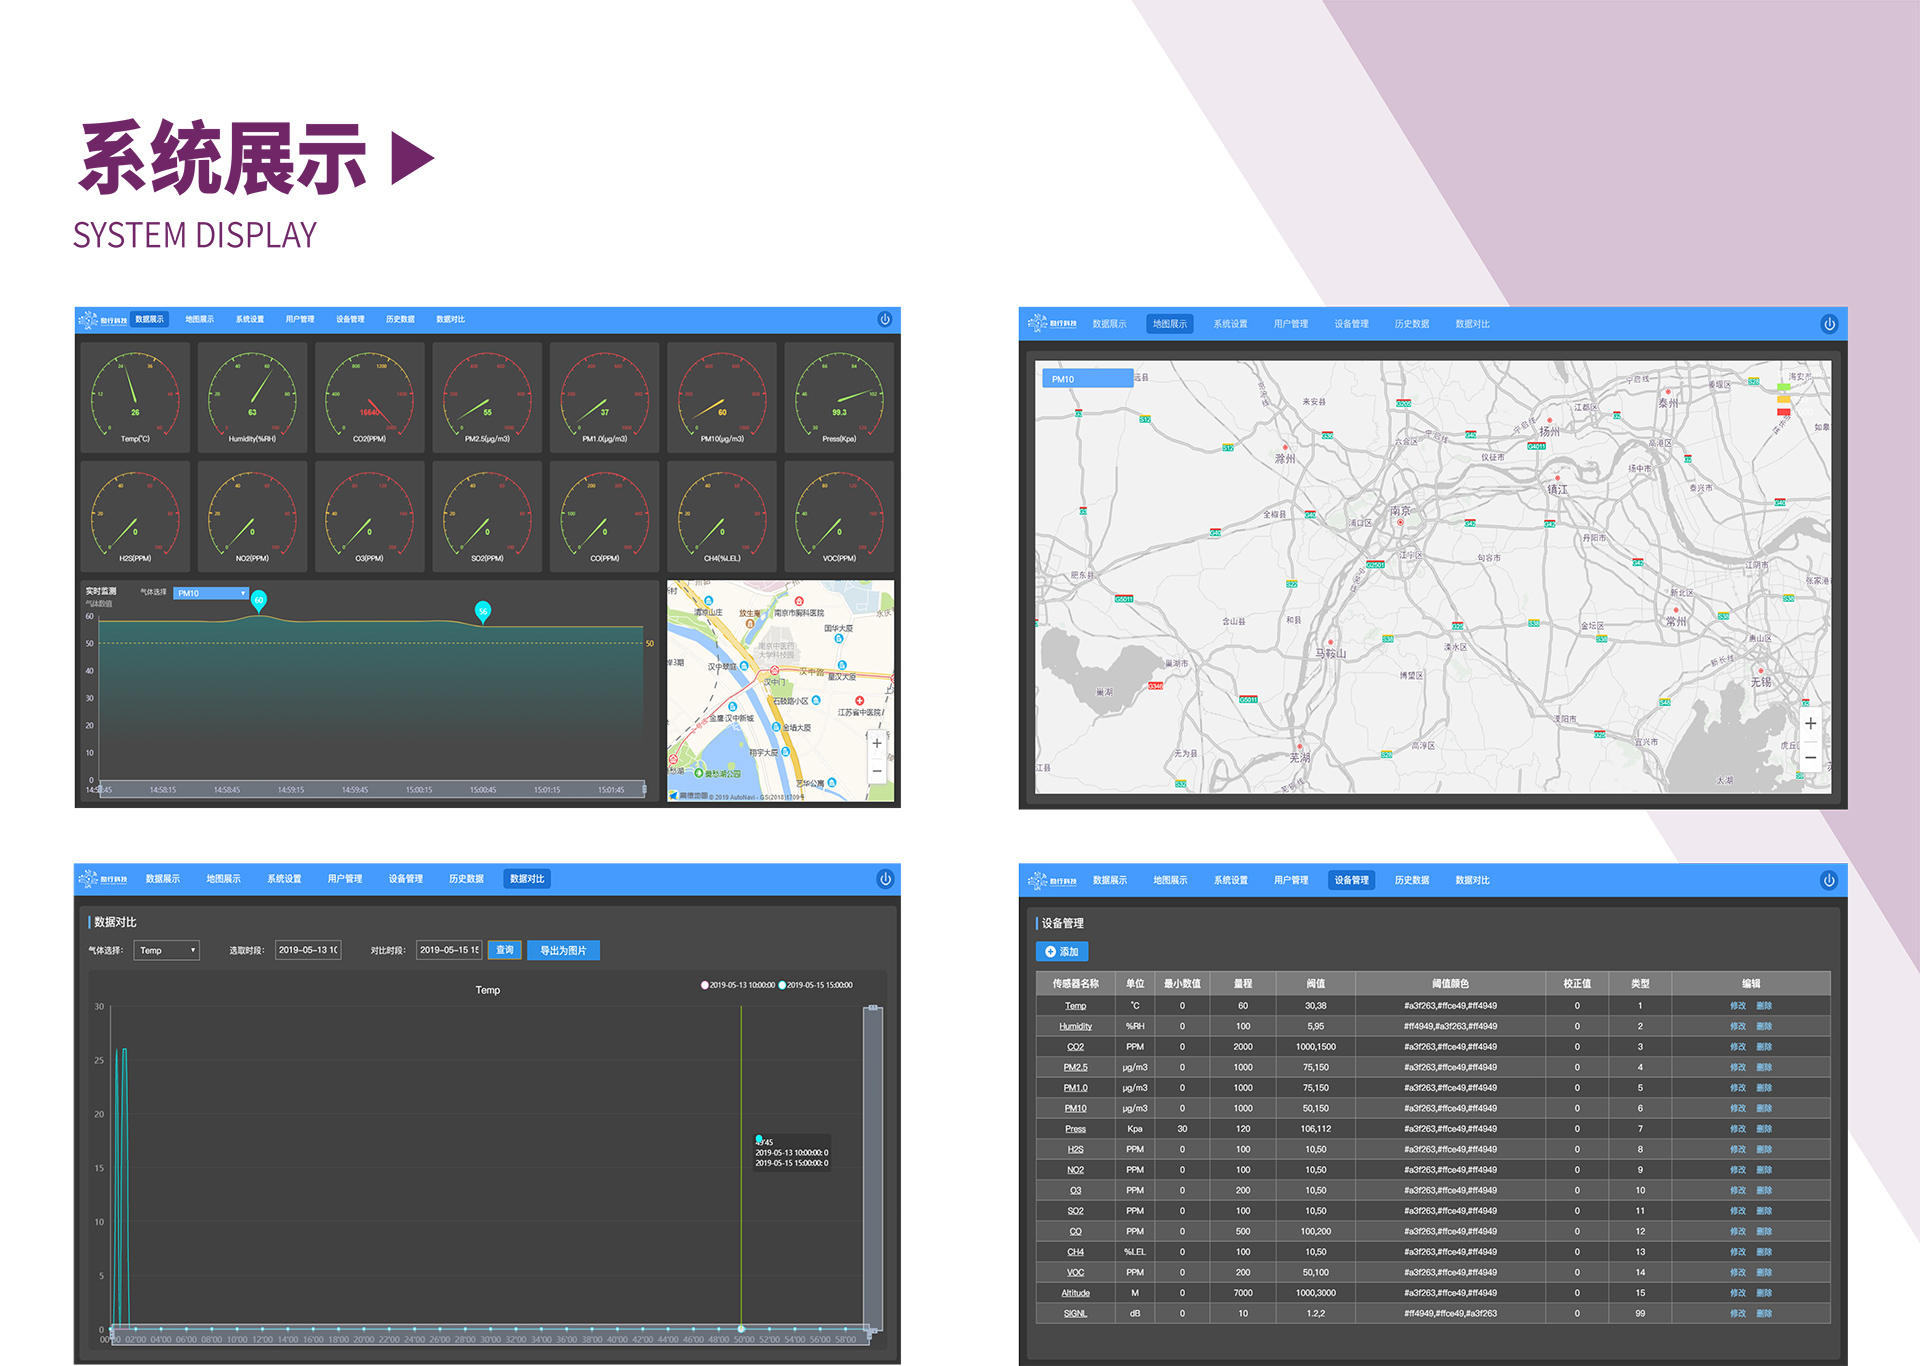Zoom in on the small Nanjing street map
The height and width of the screenshot is (1366, 1920).
click(877, 743)
